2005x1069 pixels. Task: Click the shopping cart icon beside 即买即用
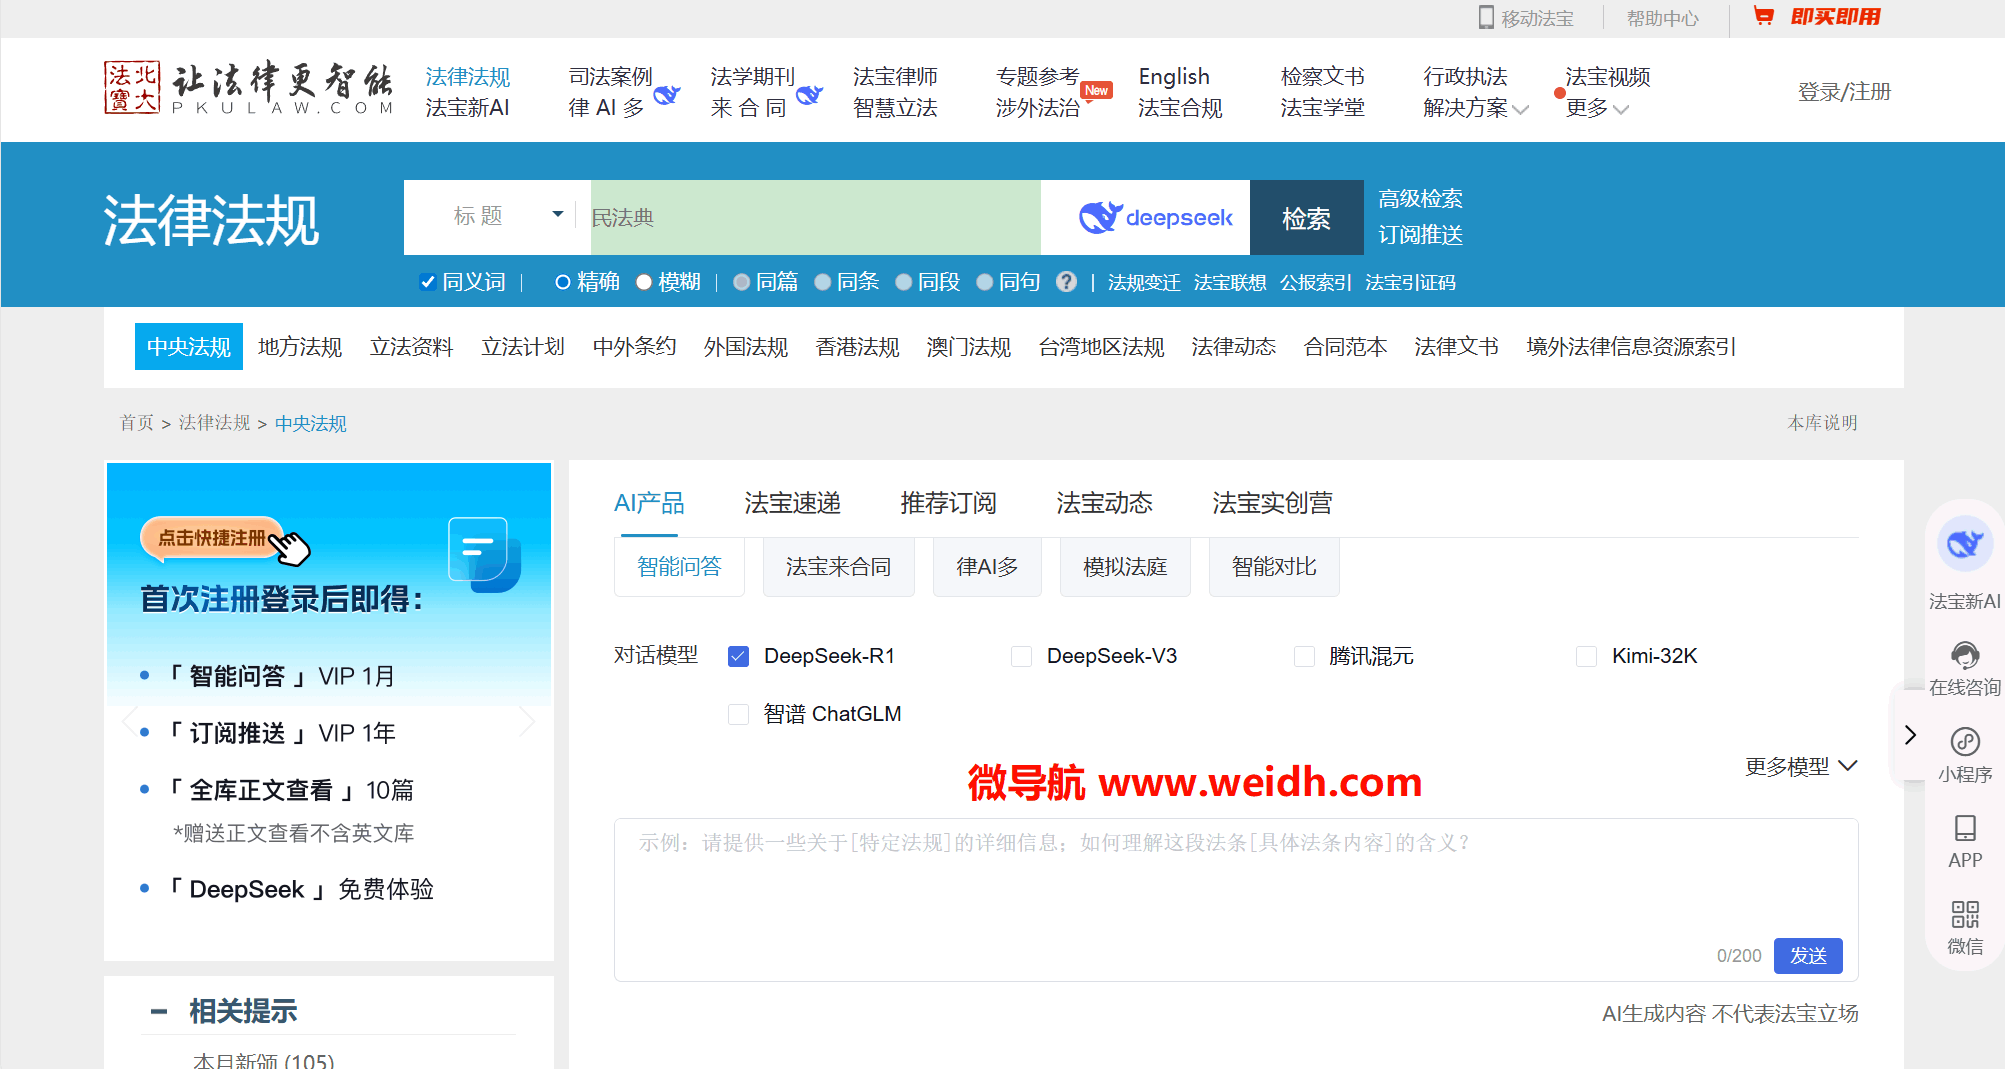click(1764, 16)
